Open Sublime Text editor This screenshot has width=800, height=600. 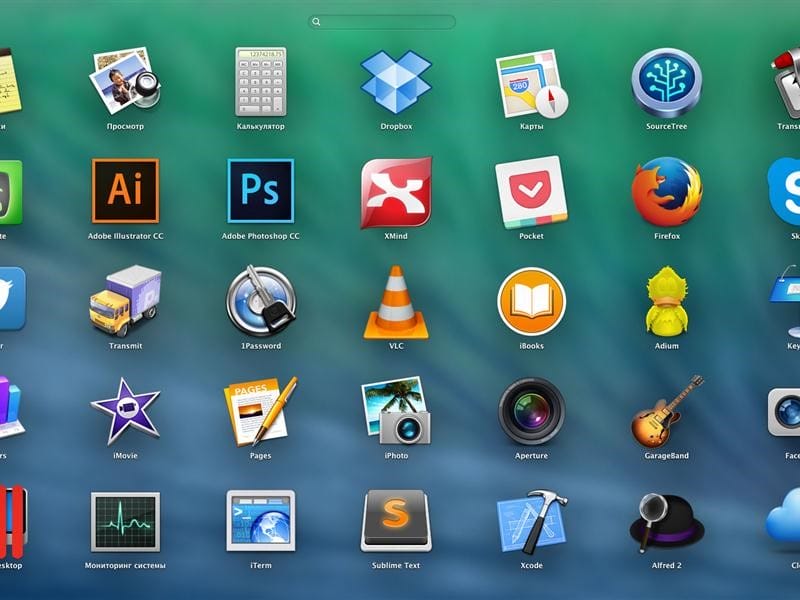pyautogui.click(x=396, y=521)
